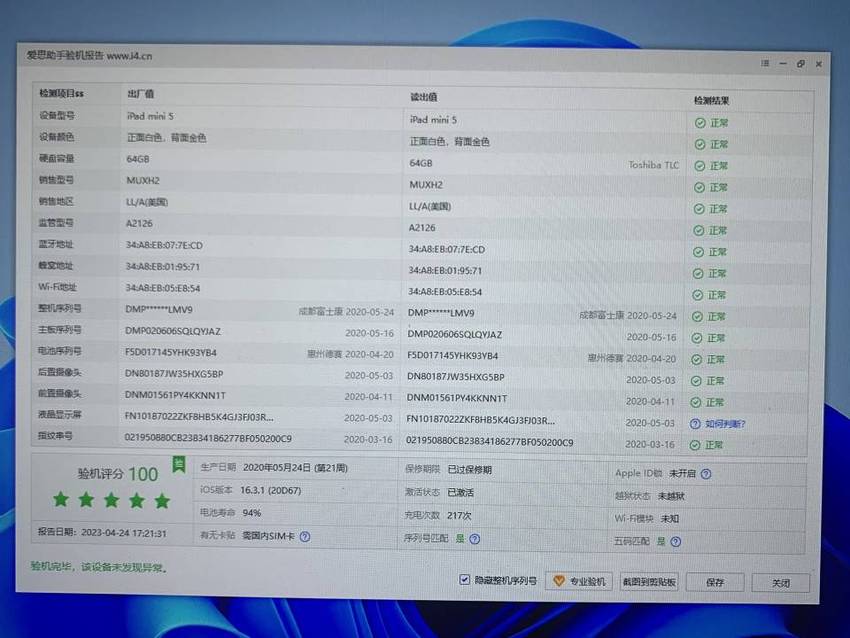Click the green check icon in 指纹串号 row
The image size is (850, 638).
[695, 445]
